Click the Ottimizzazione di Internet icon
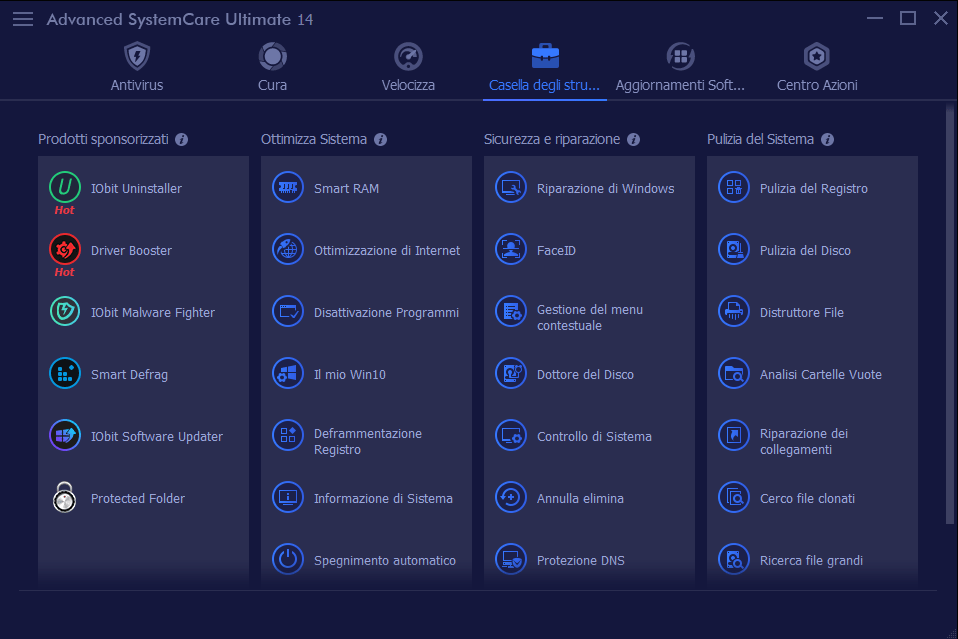 (288, 249)
